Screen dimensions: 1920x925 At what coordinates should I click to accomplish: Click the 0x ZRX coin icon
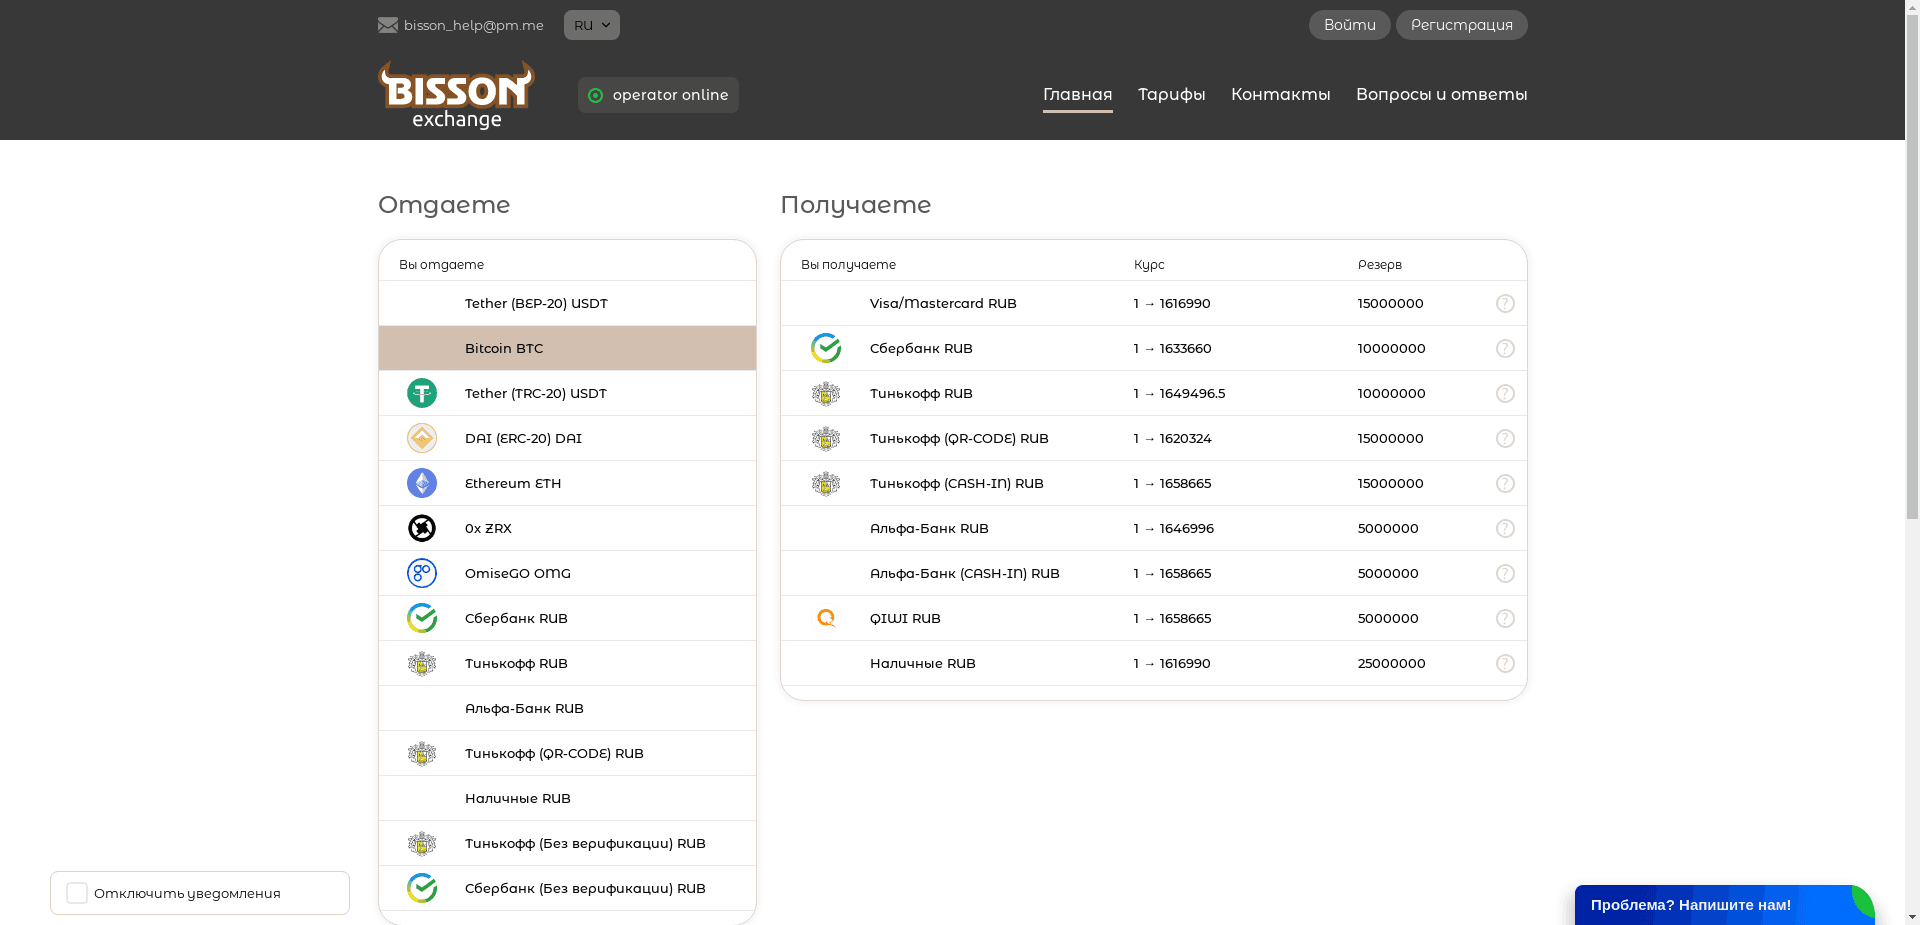coord(422,528)
